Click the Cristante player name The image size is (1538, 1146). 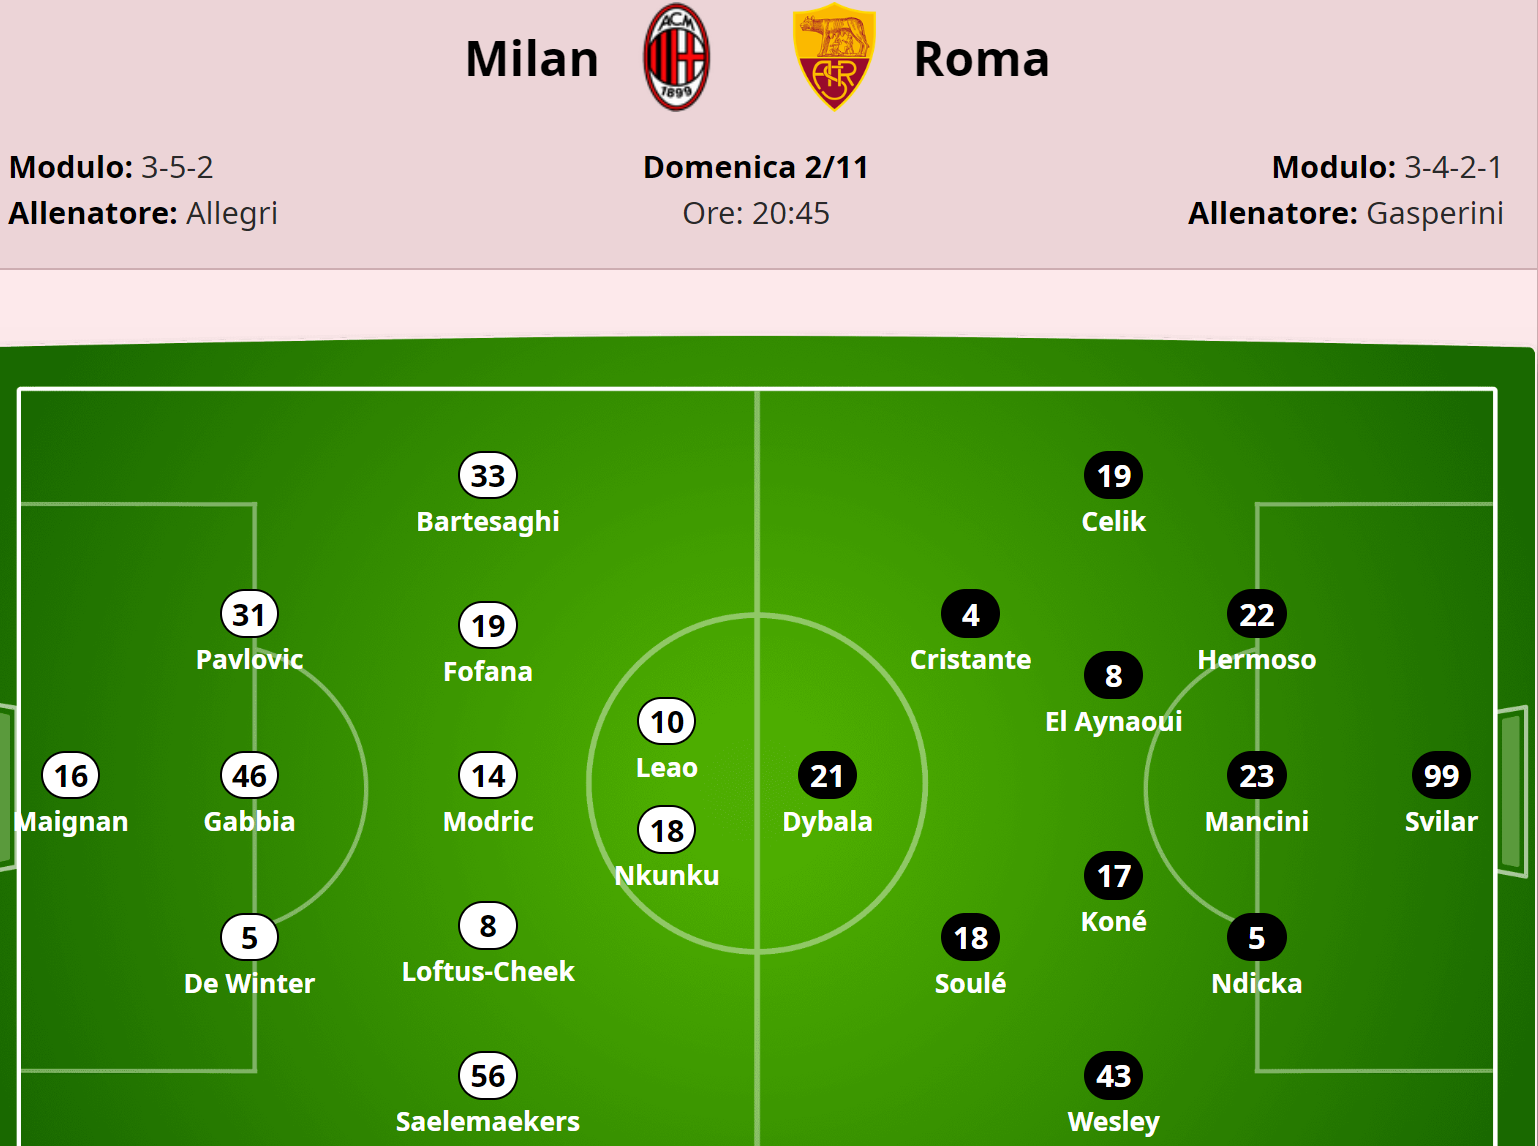click(x=970, y=660)
